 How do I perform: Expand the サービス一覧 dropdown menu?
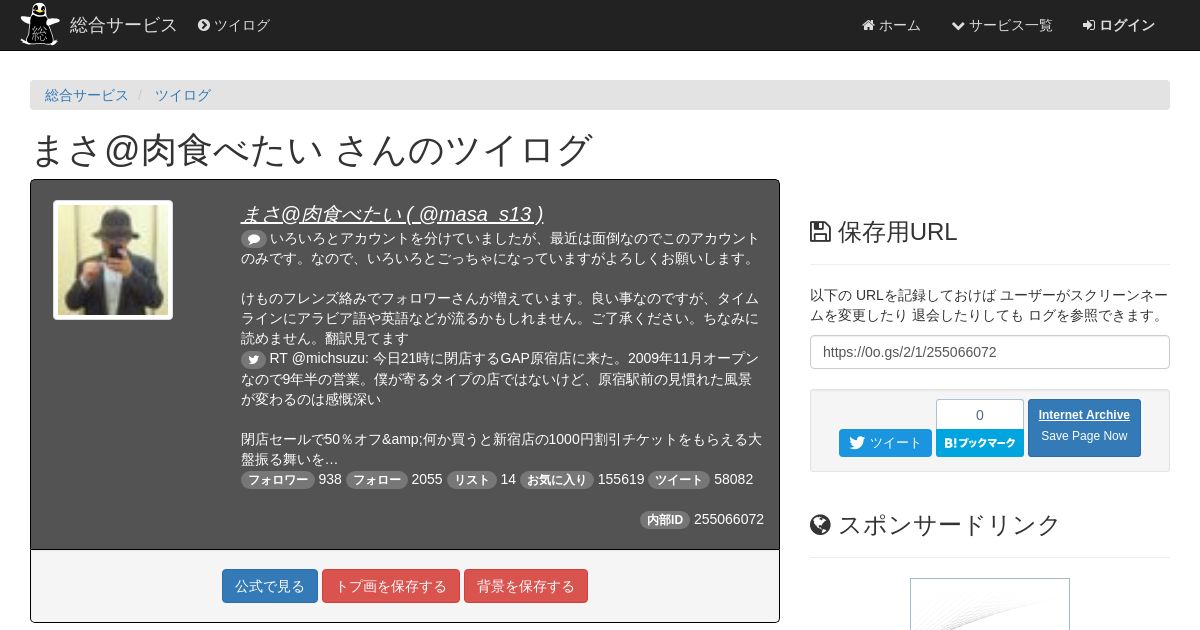pos(1002,25)
